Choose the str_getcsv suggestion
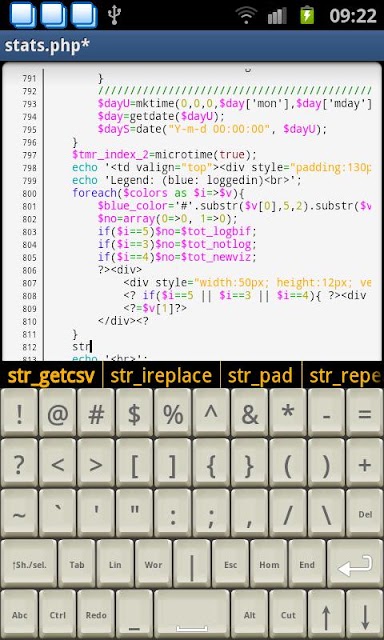Screen dimensions: 384x640 (x=51, y=376)
